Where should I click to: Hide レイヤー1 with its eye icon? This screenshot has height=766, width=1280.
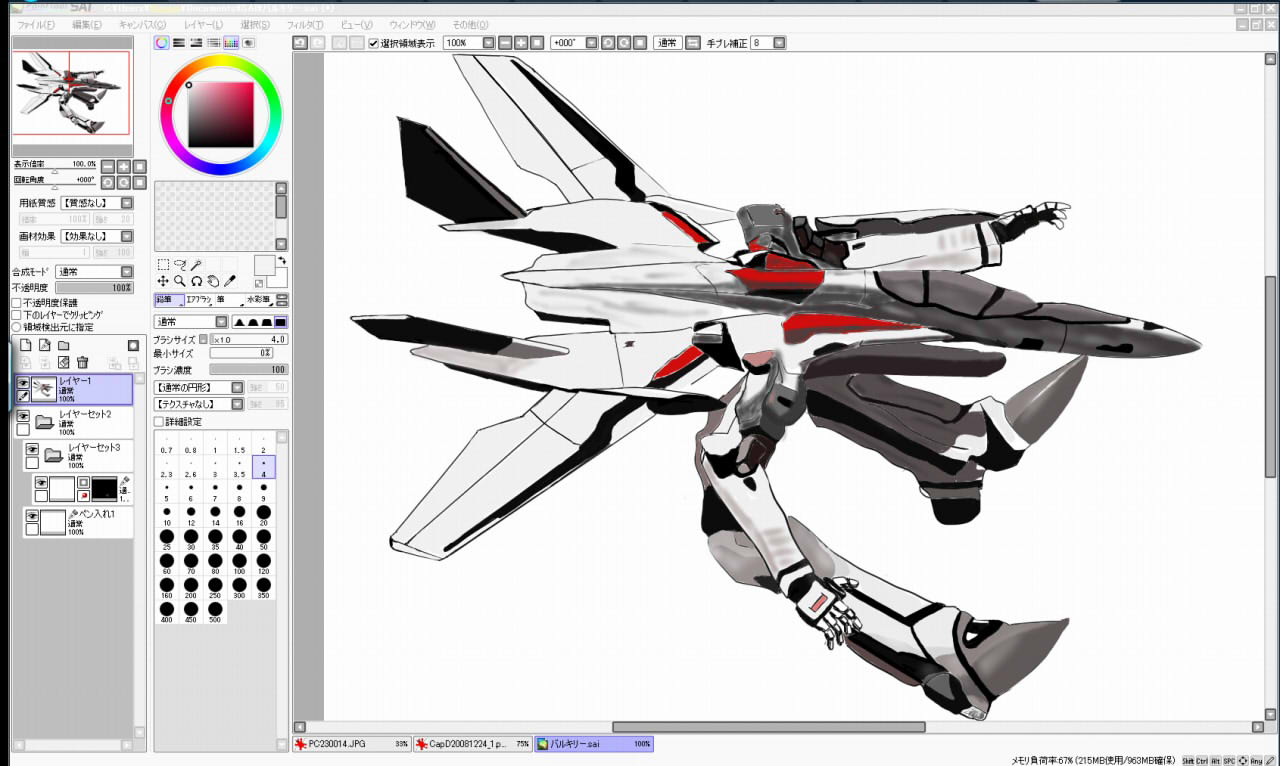[23, 383]
